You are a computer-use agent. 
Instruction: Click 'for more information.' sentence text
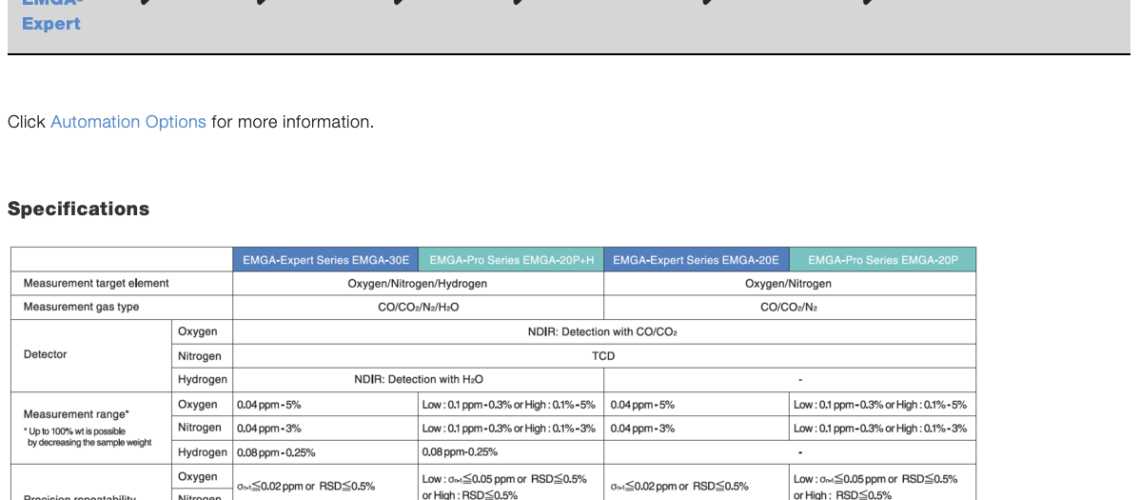(x=293, y=122)
